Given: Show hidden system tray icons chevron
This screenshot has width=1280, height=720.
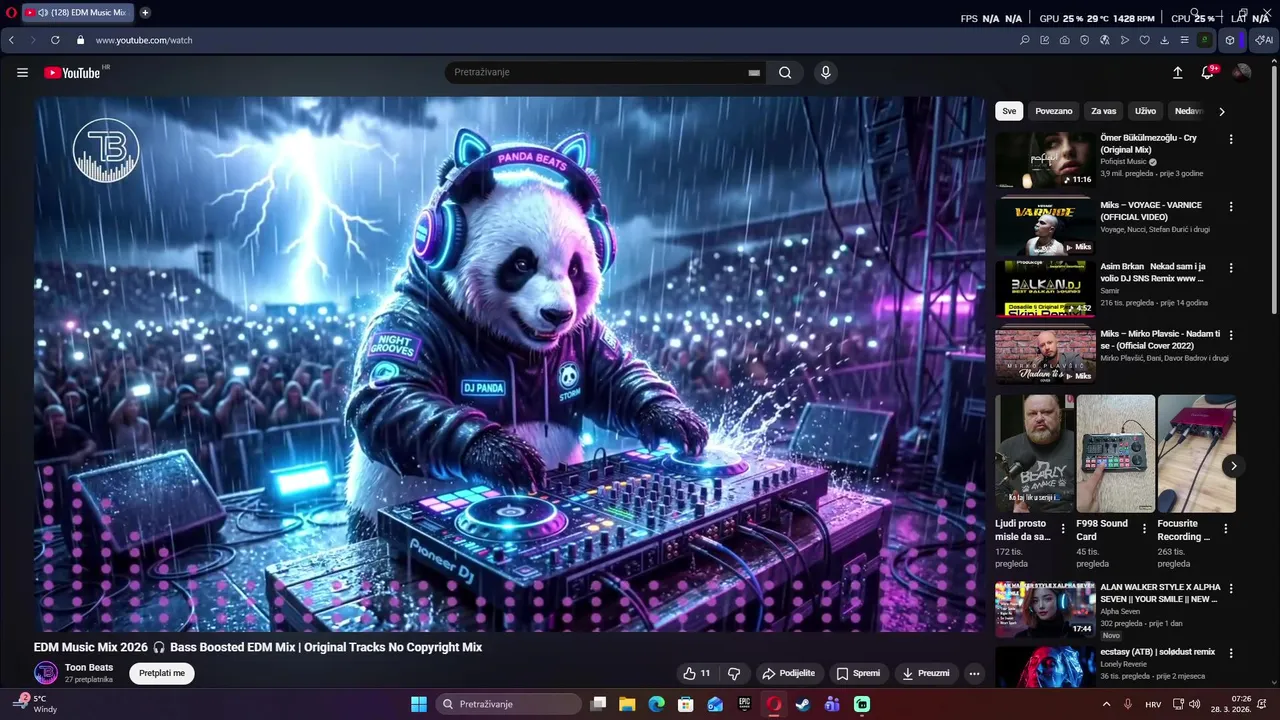Looking at the screenshot, I should coord(1106,704).
